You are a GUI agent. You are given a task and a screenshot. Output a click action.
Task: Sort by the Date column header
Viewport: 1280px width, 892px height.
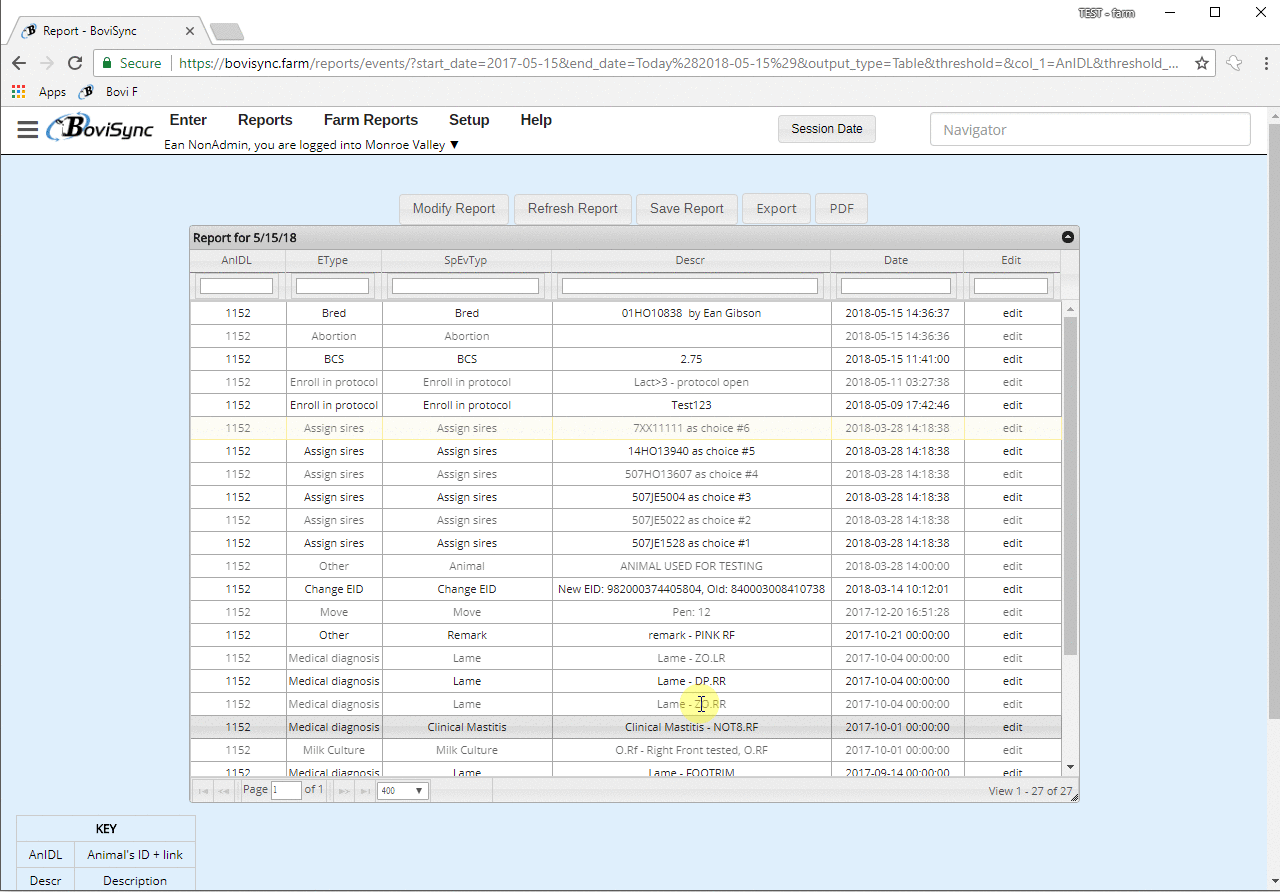point(896,260)
